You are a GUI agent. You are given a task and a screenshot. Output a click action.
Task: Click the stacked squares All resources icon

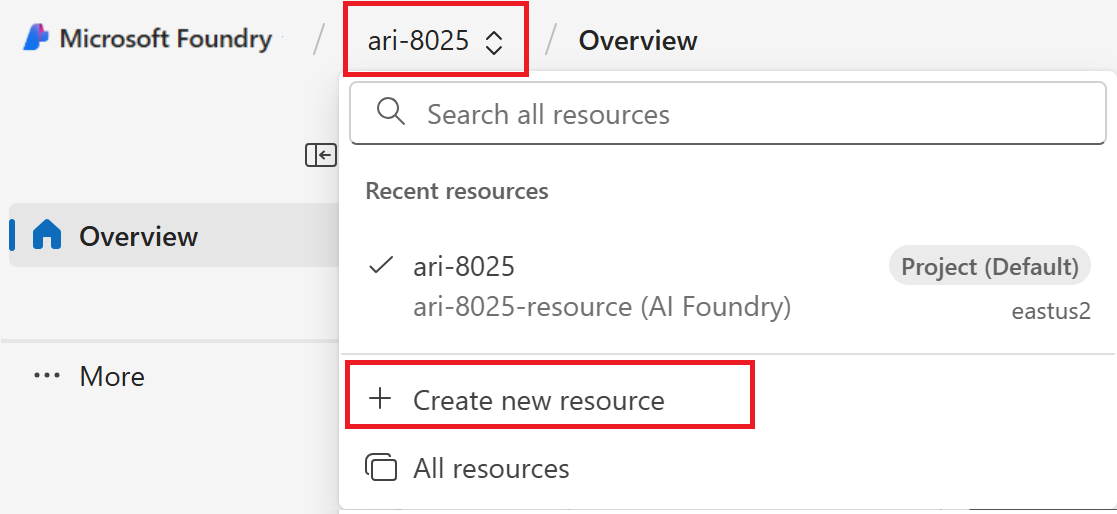click(380, 468)
